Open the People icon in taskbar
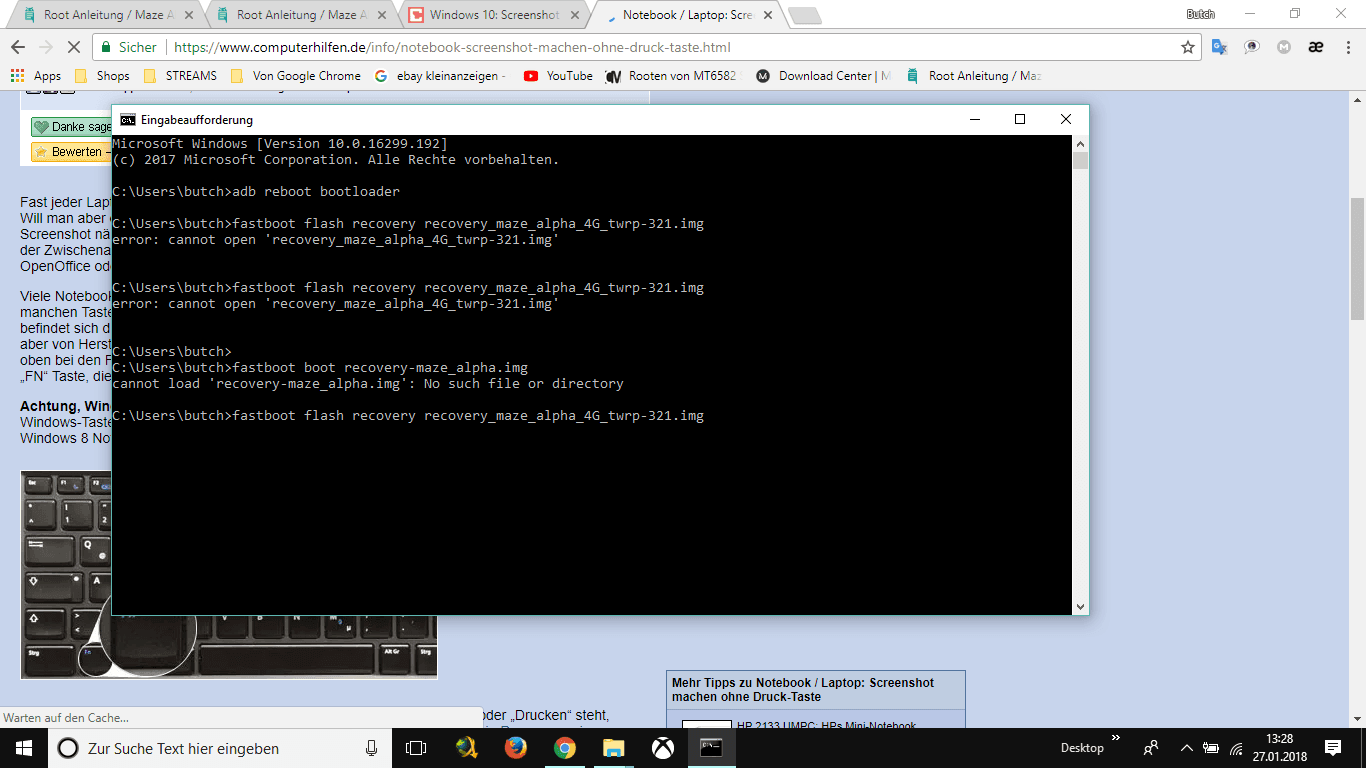 point(1151,748)
